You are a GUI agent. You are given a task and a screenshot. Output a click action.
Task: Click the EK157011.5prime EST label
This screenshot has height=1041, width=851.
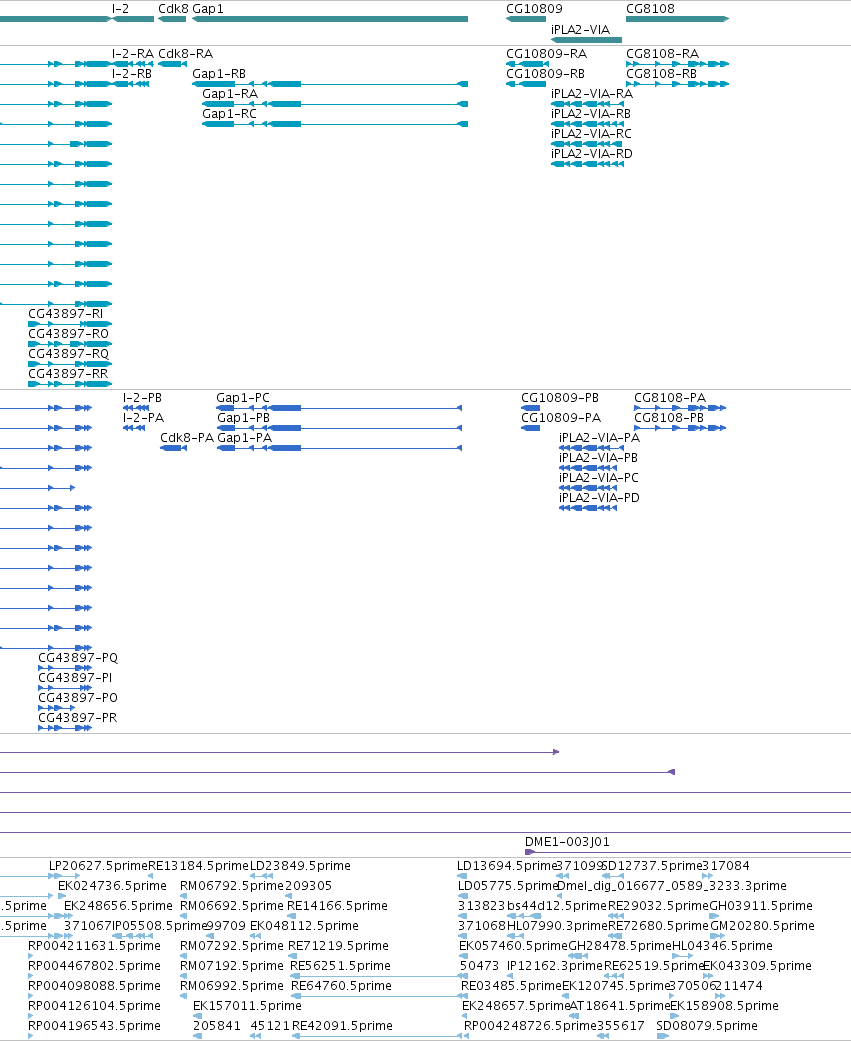[x=247, y=1005]
